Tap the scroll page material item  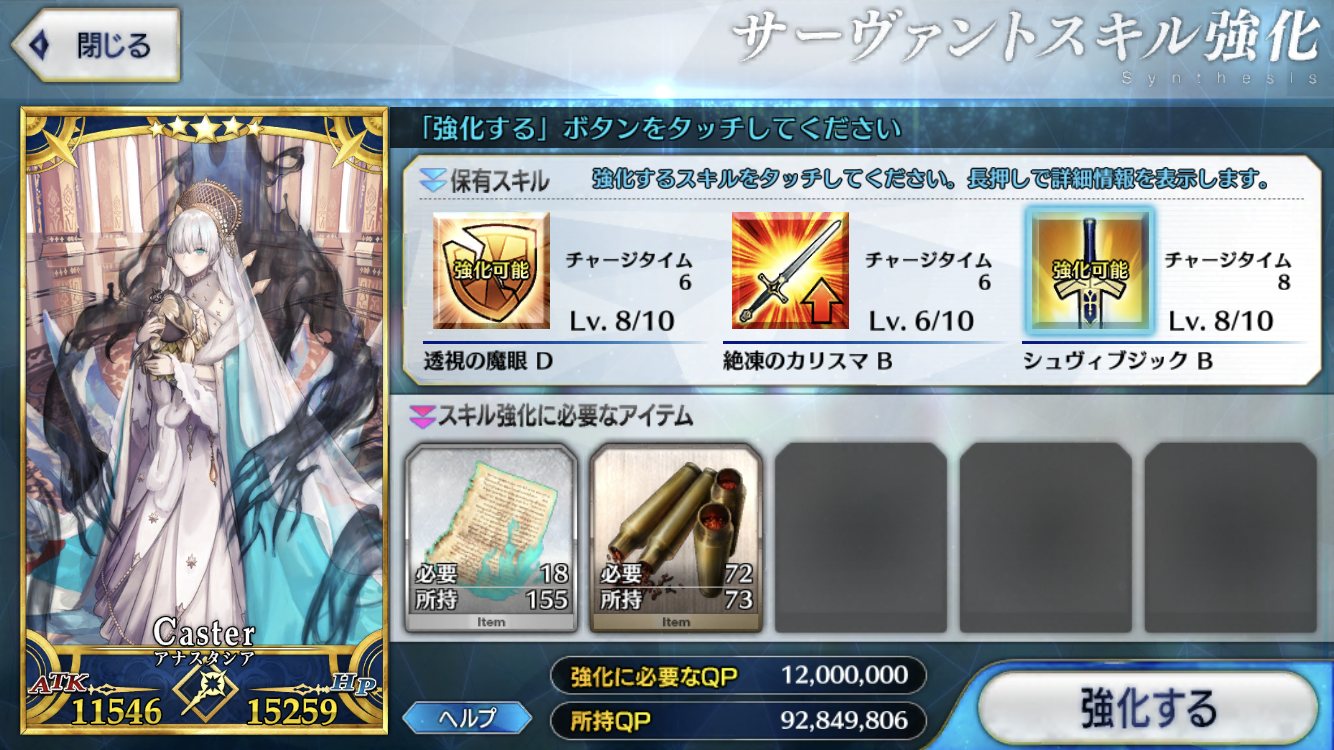pyautogui.click(x=491, y=538)
